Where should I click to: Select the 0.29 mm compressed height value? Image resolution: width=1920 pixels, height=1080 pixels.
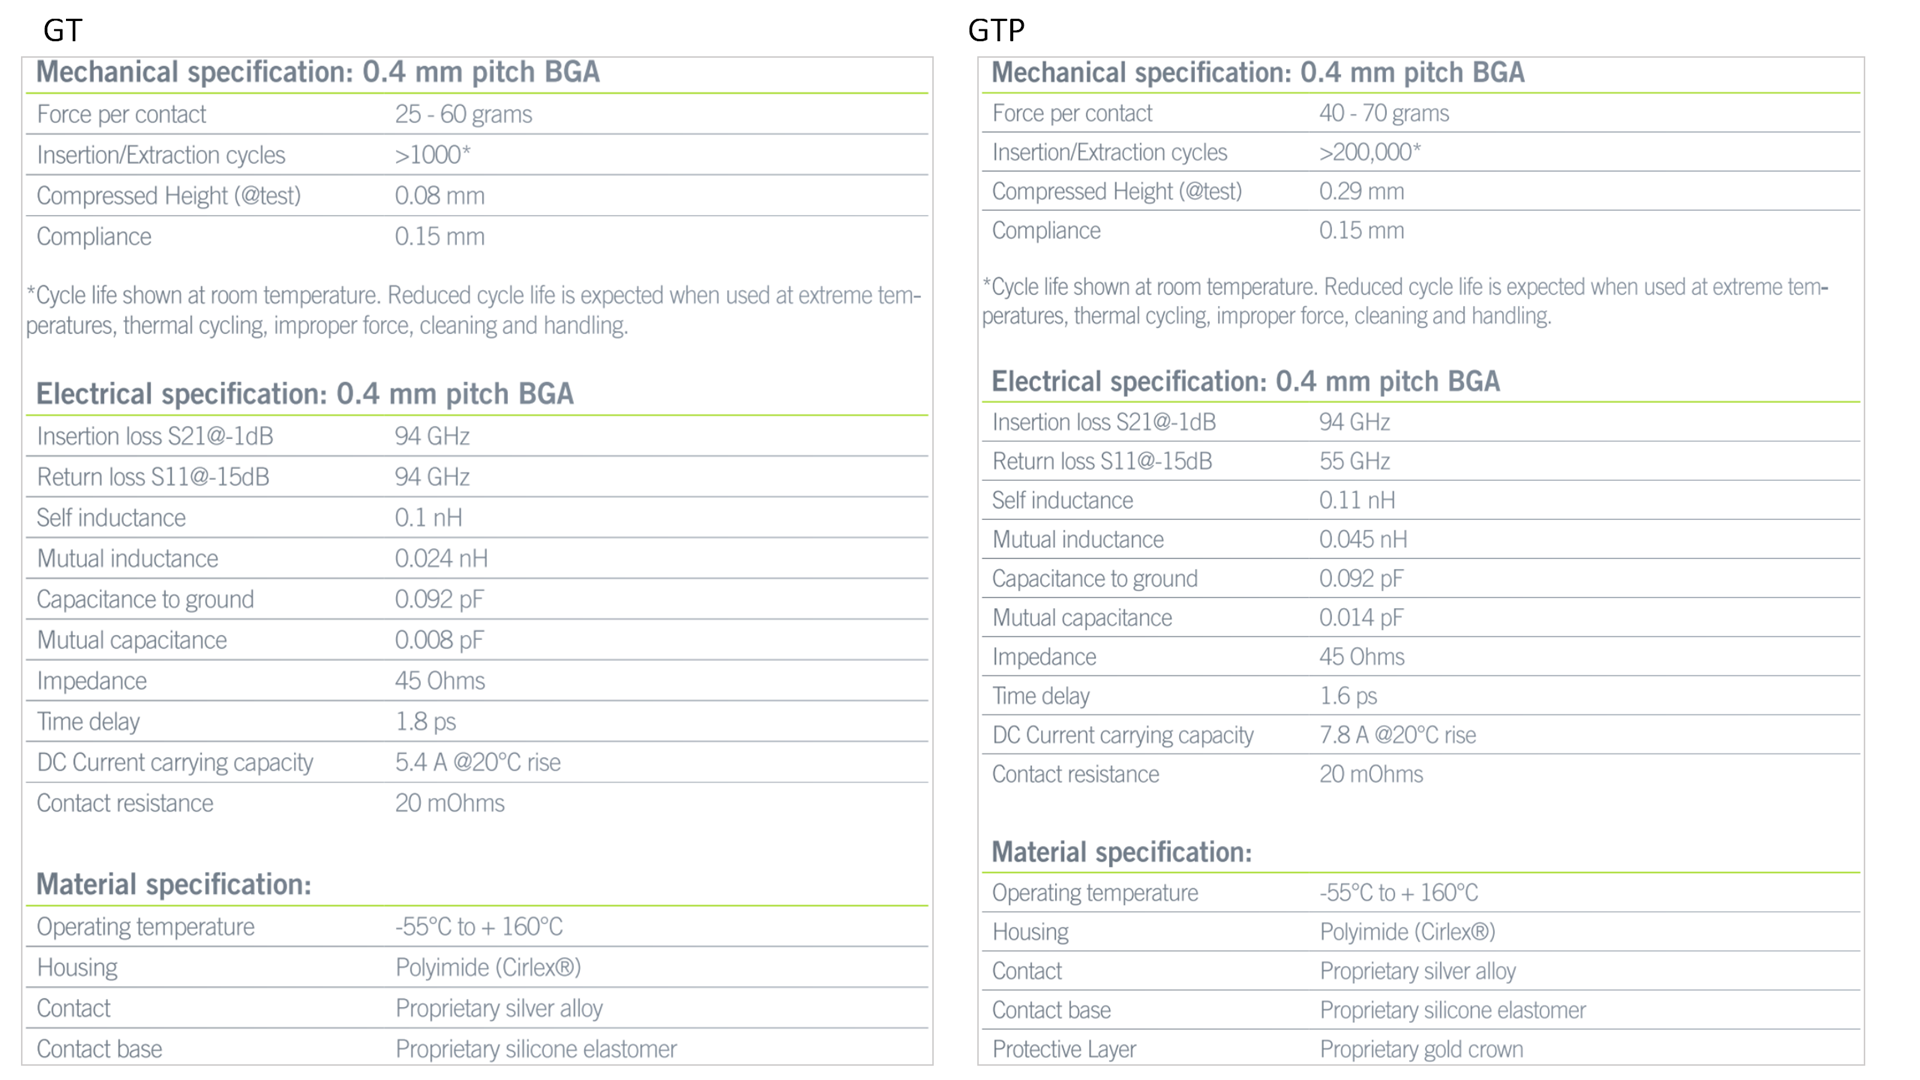1361,191
